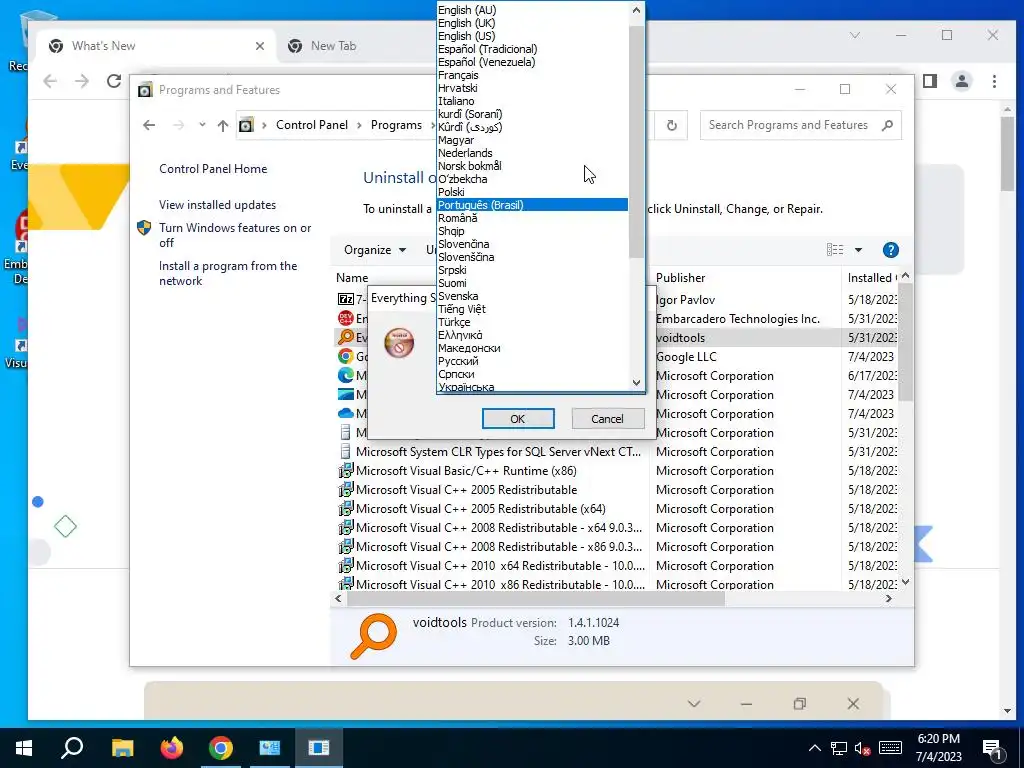This screenshot has width=1024, height=768.
Task: Switch to the What's New Chrome tab
Action: pos(157,46)
